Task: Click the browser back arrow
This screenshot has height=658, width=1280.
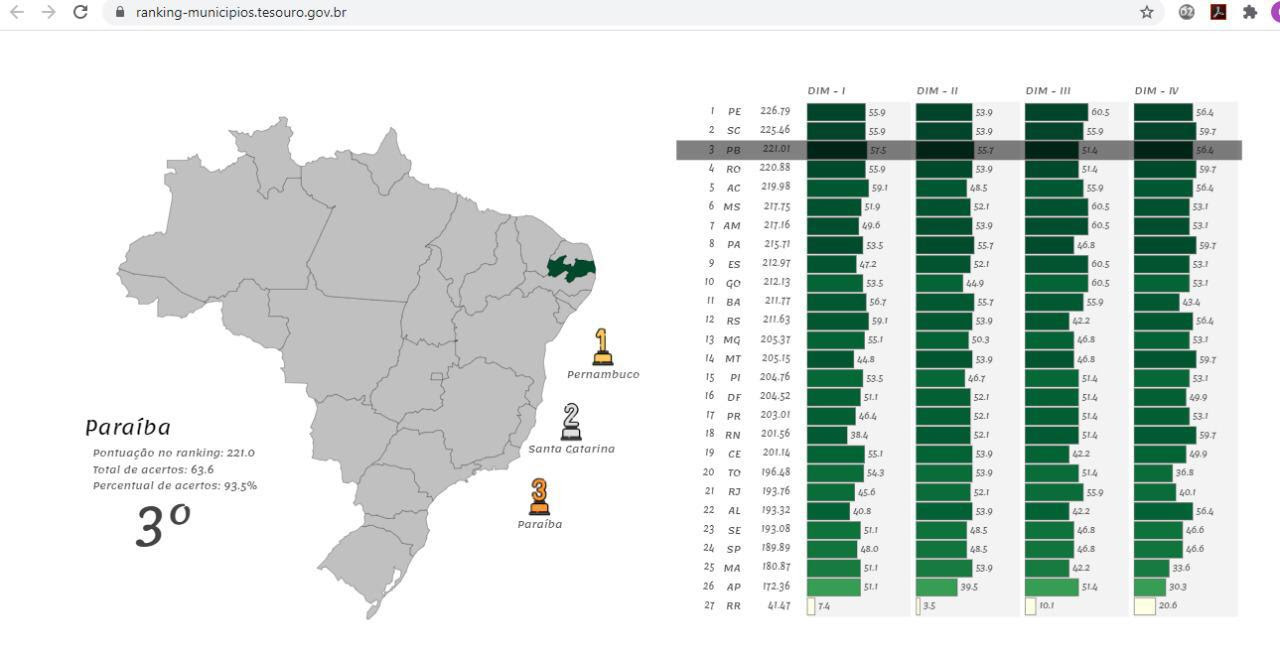Action: point(16,12)
